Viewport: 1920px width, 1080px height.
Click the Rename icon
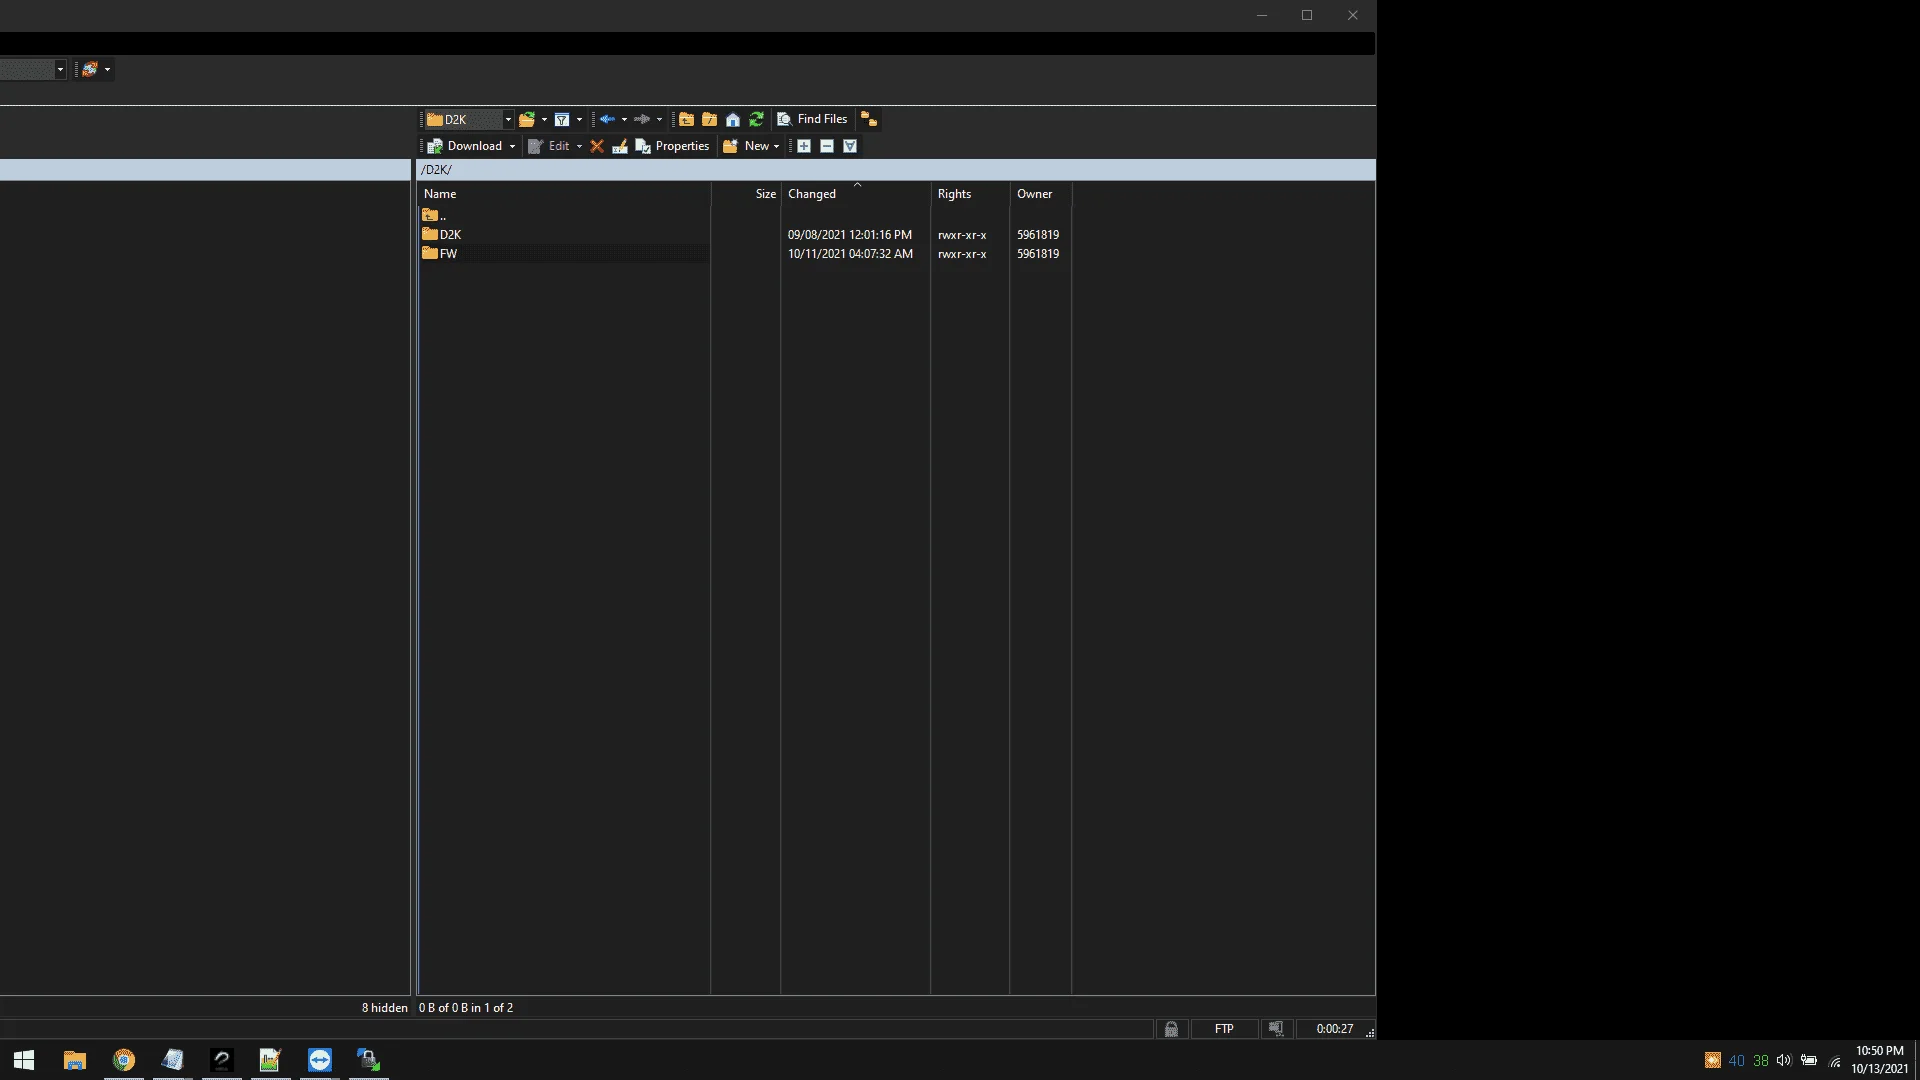click(x=620, y=146)
